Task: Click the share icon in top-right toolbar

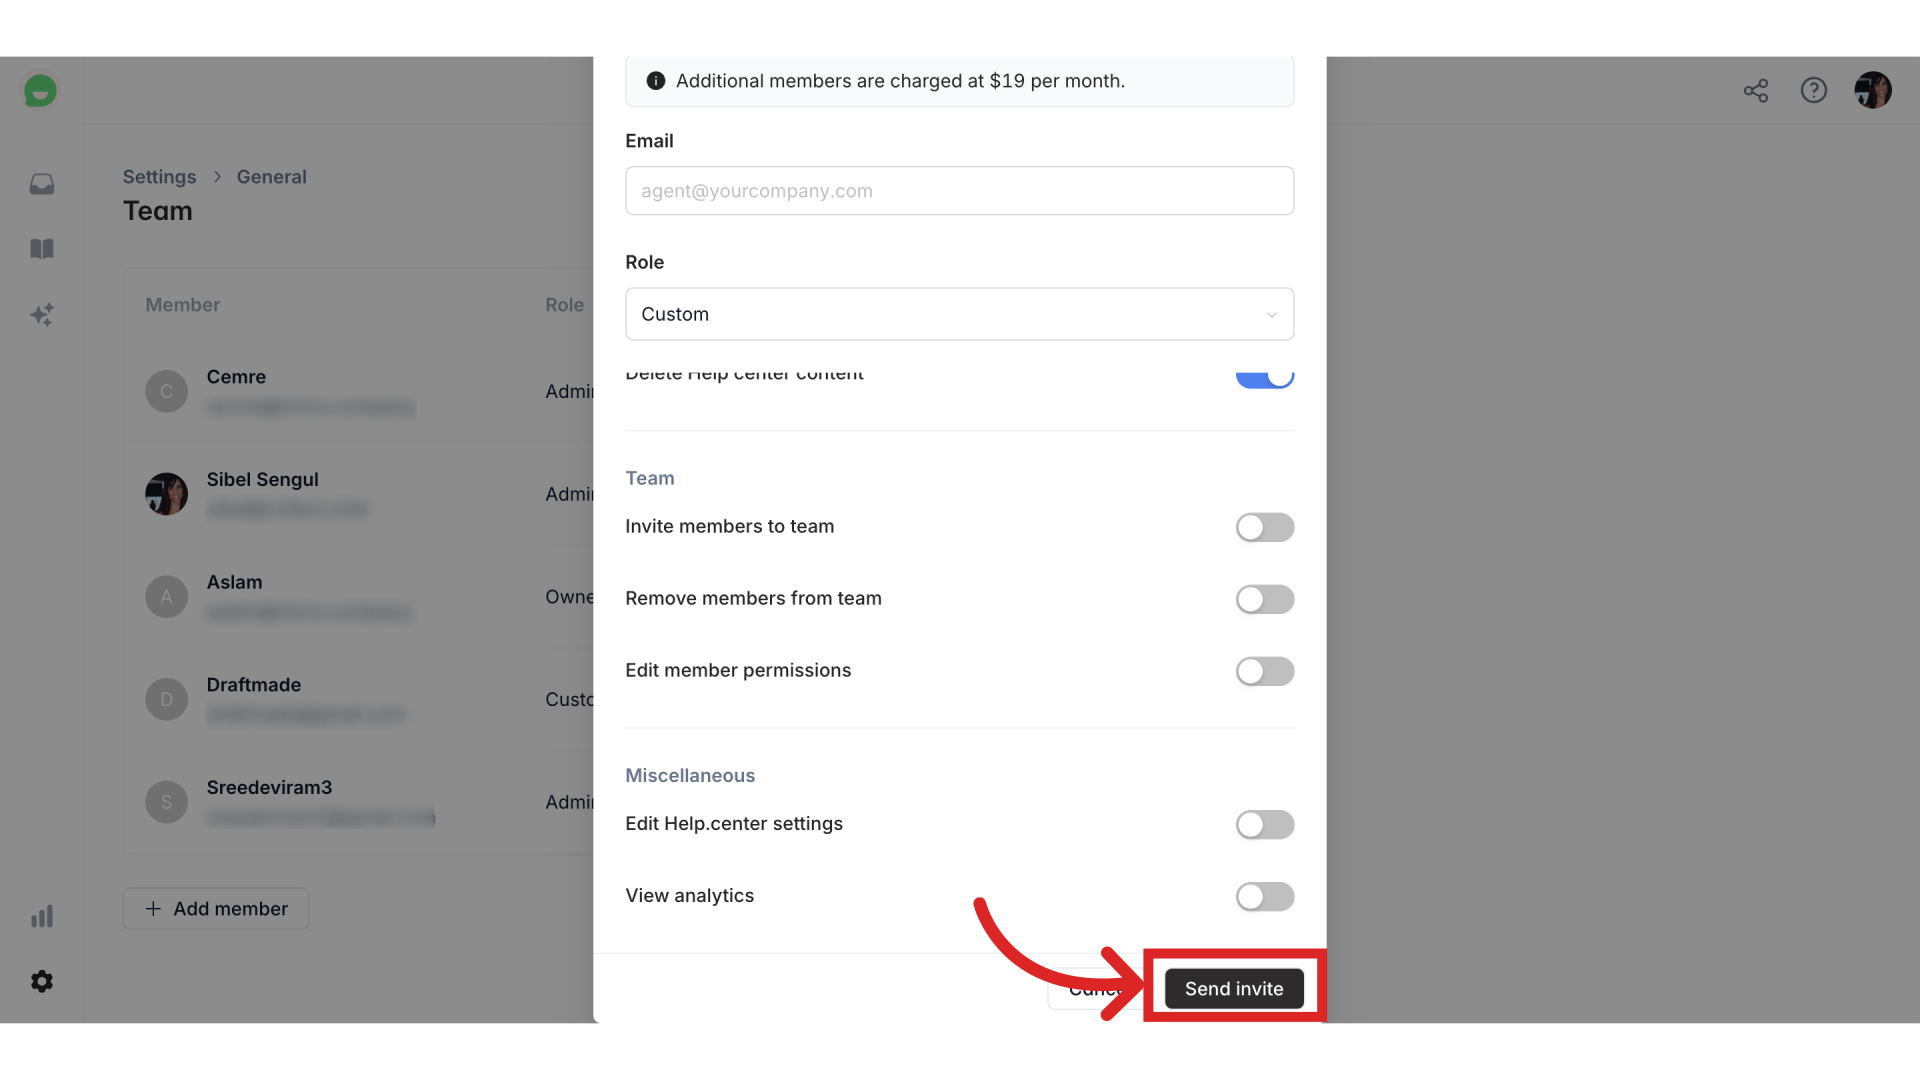Action: pyautogui.click(x=1755, y=91)
